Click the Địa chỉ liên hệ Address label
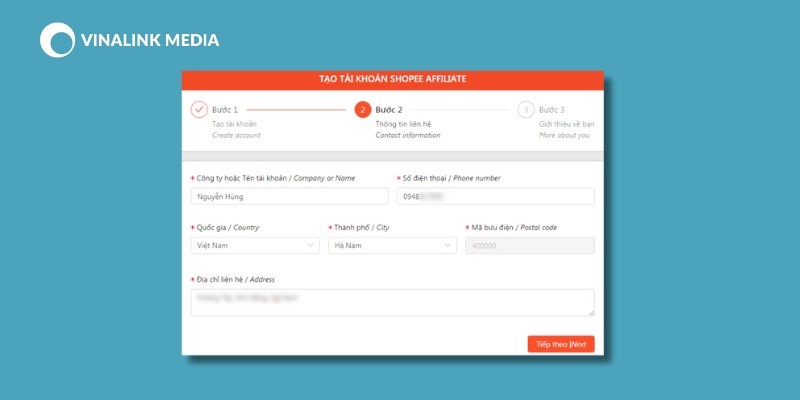The height and width of the screenshot is (400, 800). [x=233, y=280]
